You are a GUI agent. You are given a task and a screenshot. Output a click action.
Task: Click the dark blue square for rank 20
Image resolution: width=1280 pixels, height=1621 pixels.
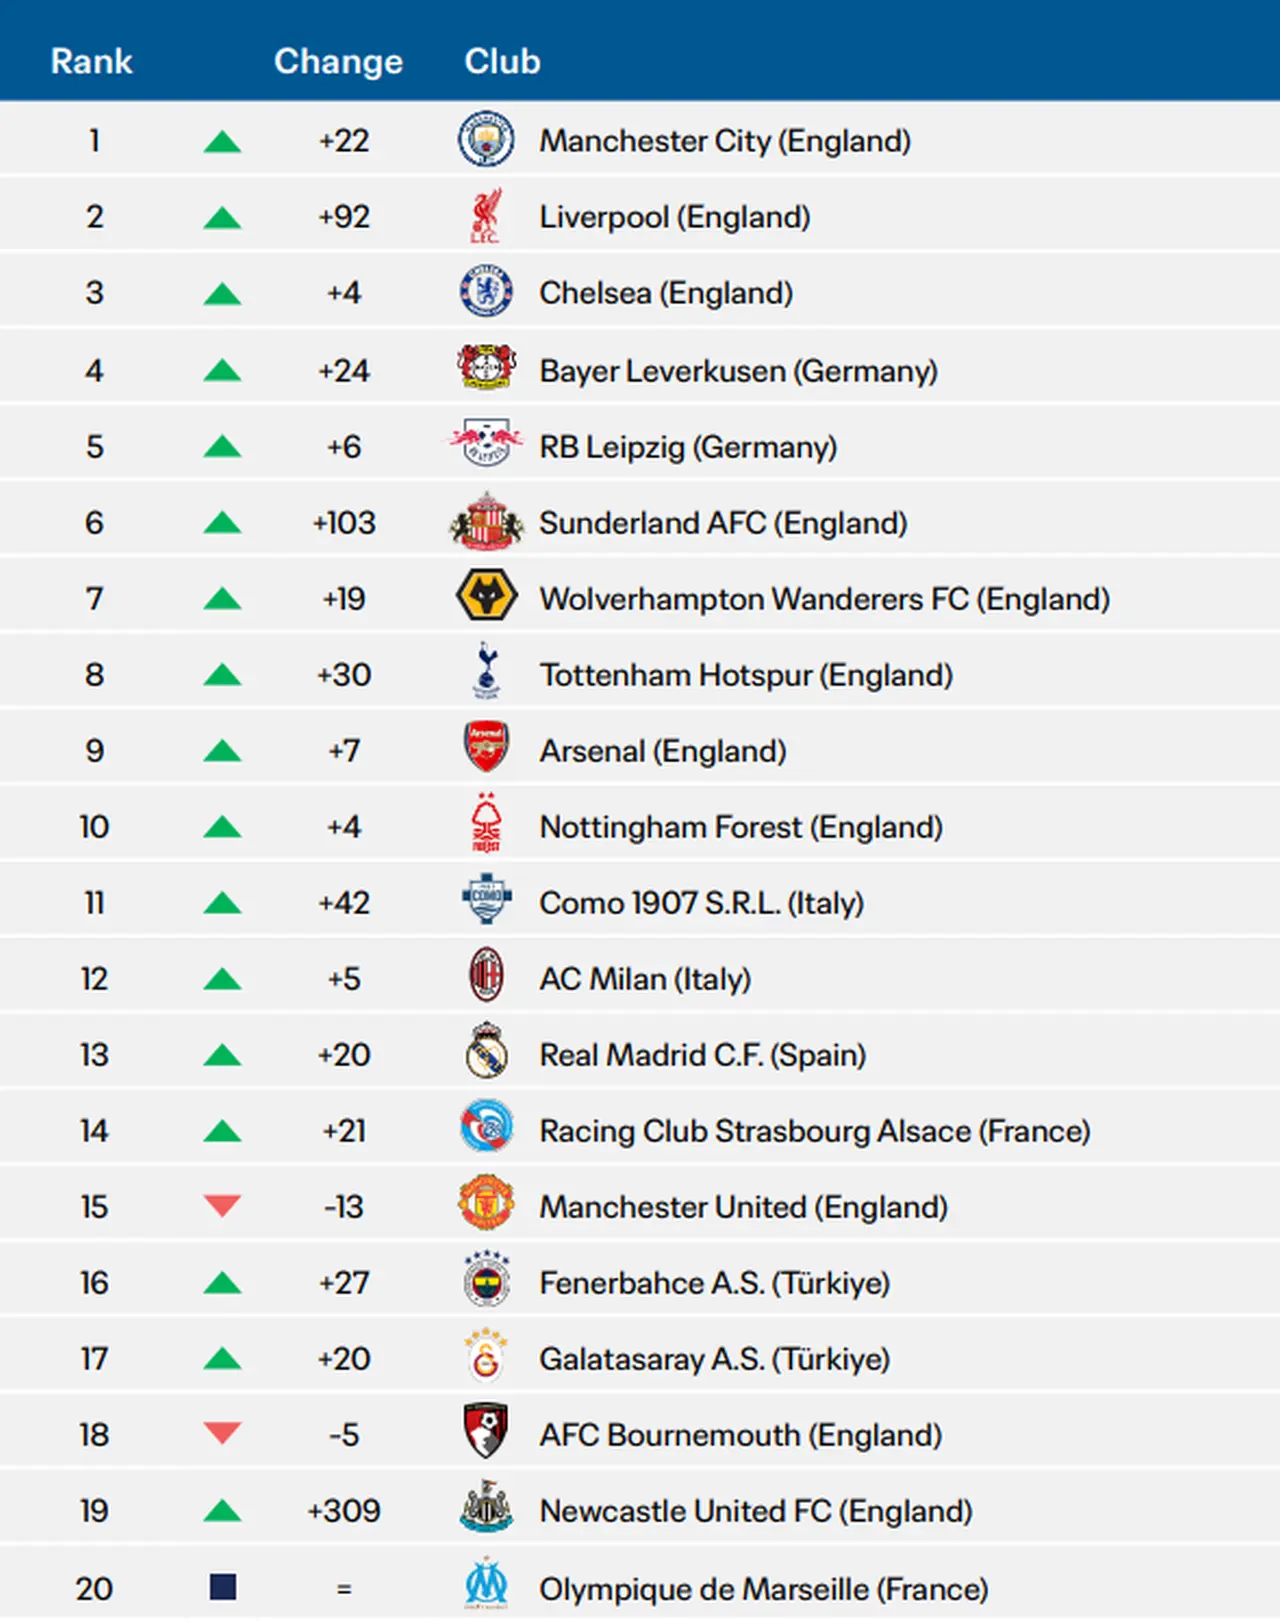pyautogui.click(x=222, y=1587)
